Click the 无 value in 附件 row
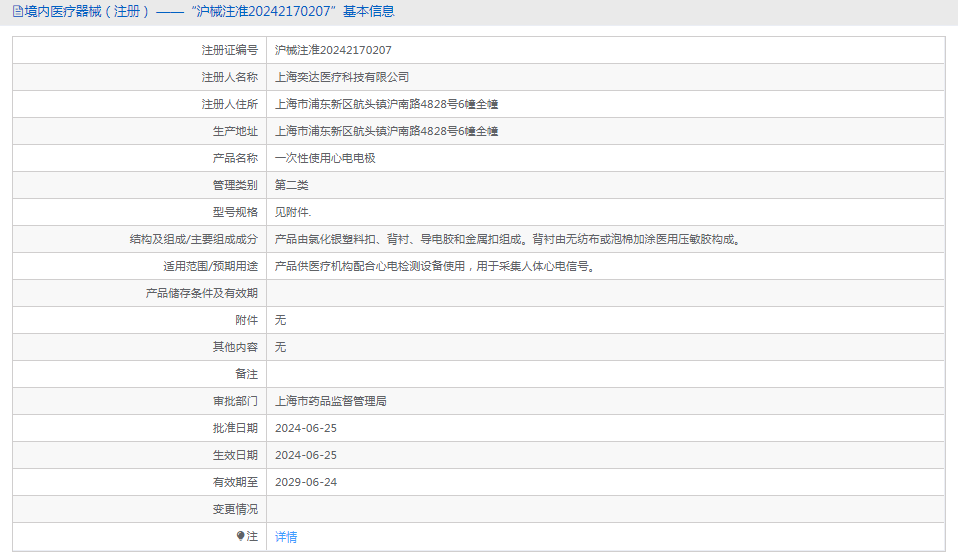The image size is (958, 558). point(280,320)
